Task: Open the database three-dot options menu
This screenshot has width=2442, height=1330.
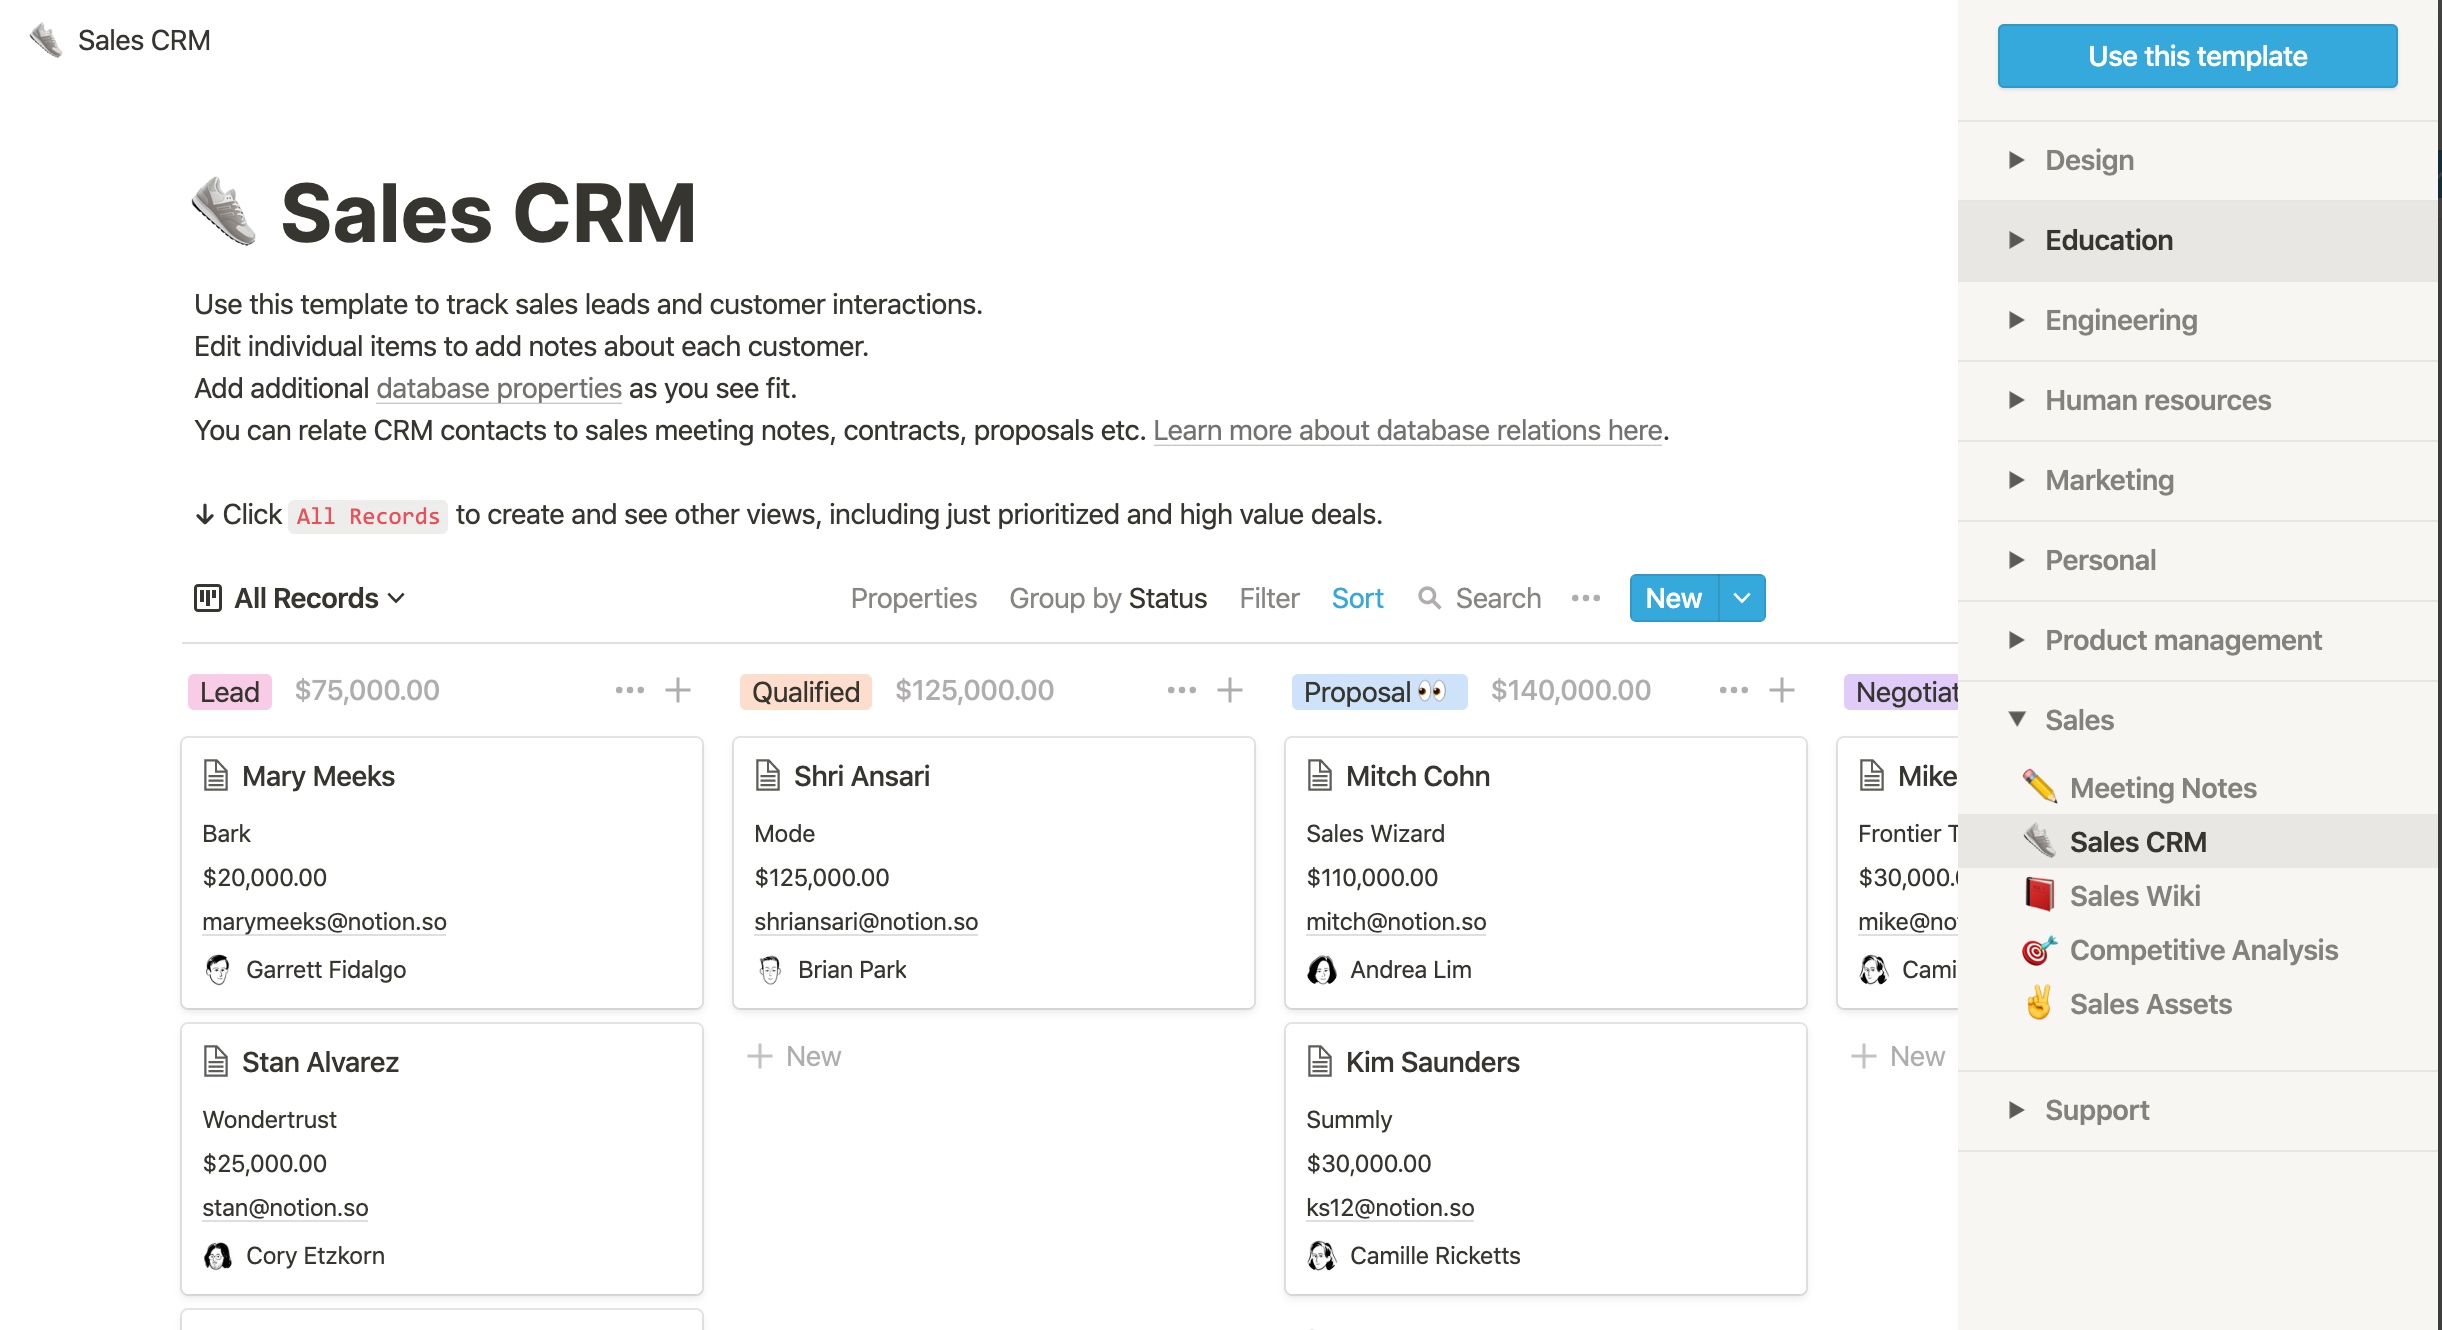Action: [x=1585, y=598]
